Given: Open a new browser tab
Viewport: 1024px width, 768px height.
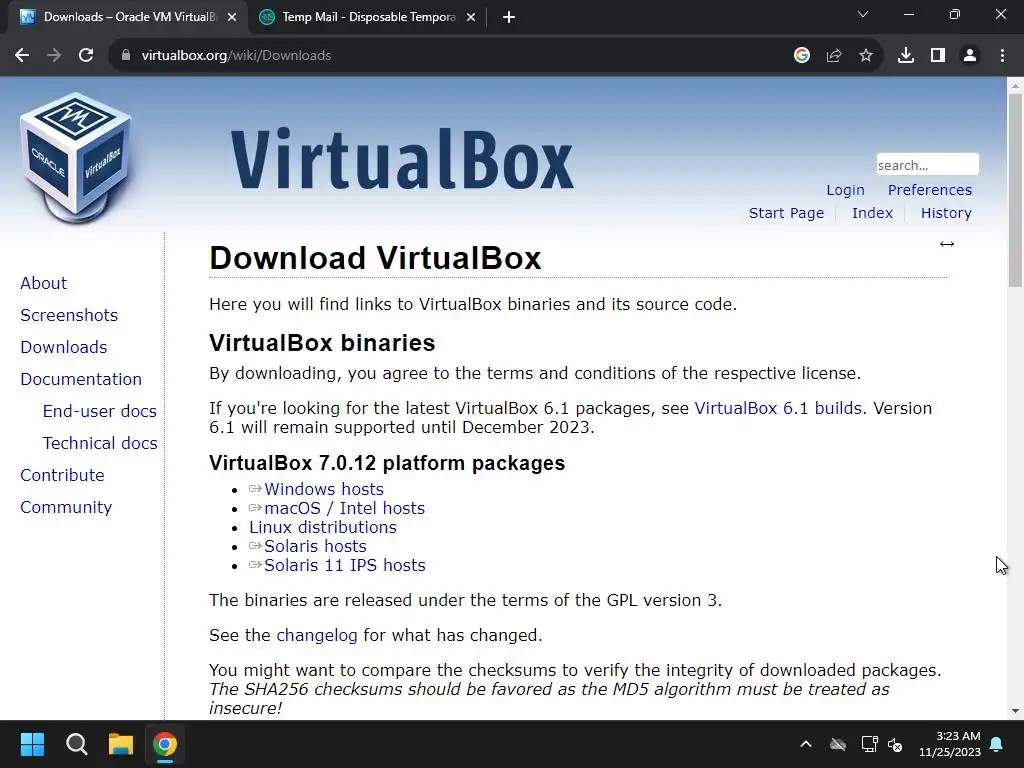Looking at the screenshot, I should [x=509, y=17].
